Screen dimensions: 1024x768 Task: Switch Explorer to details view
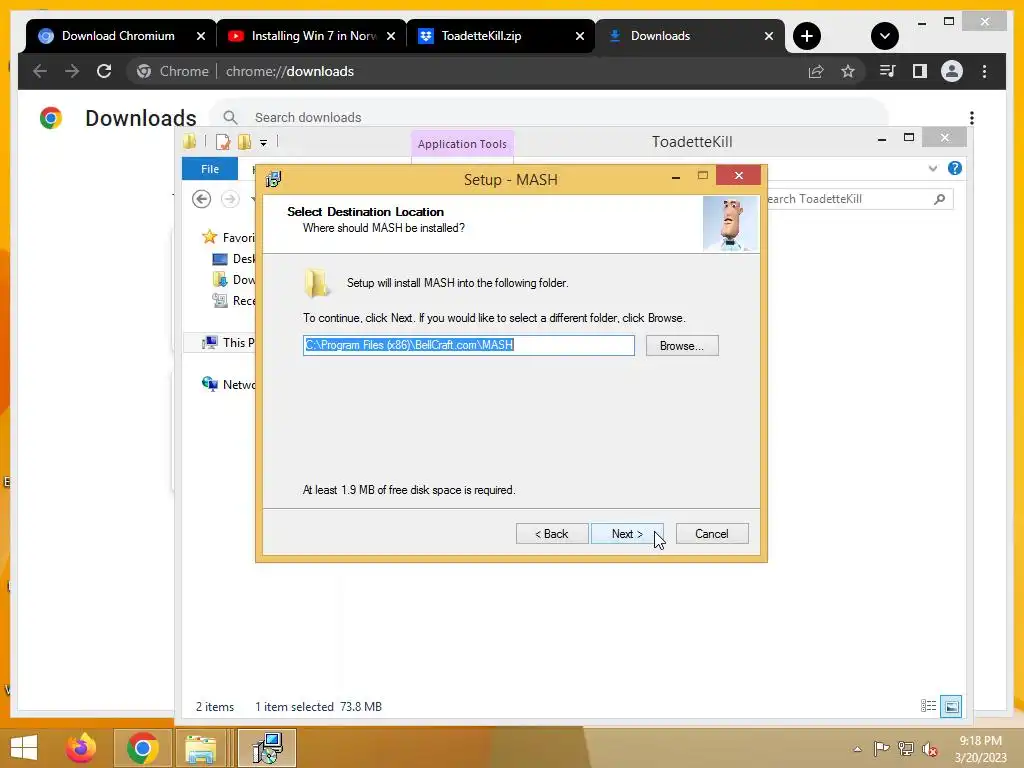(928, 706)
